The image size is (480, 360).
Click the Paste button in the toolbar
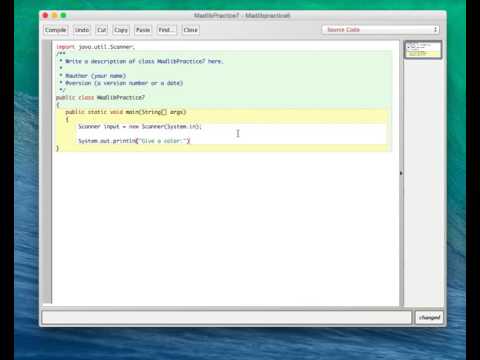point(143,30)
